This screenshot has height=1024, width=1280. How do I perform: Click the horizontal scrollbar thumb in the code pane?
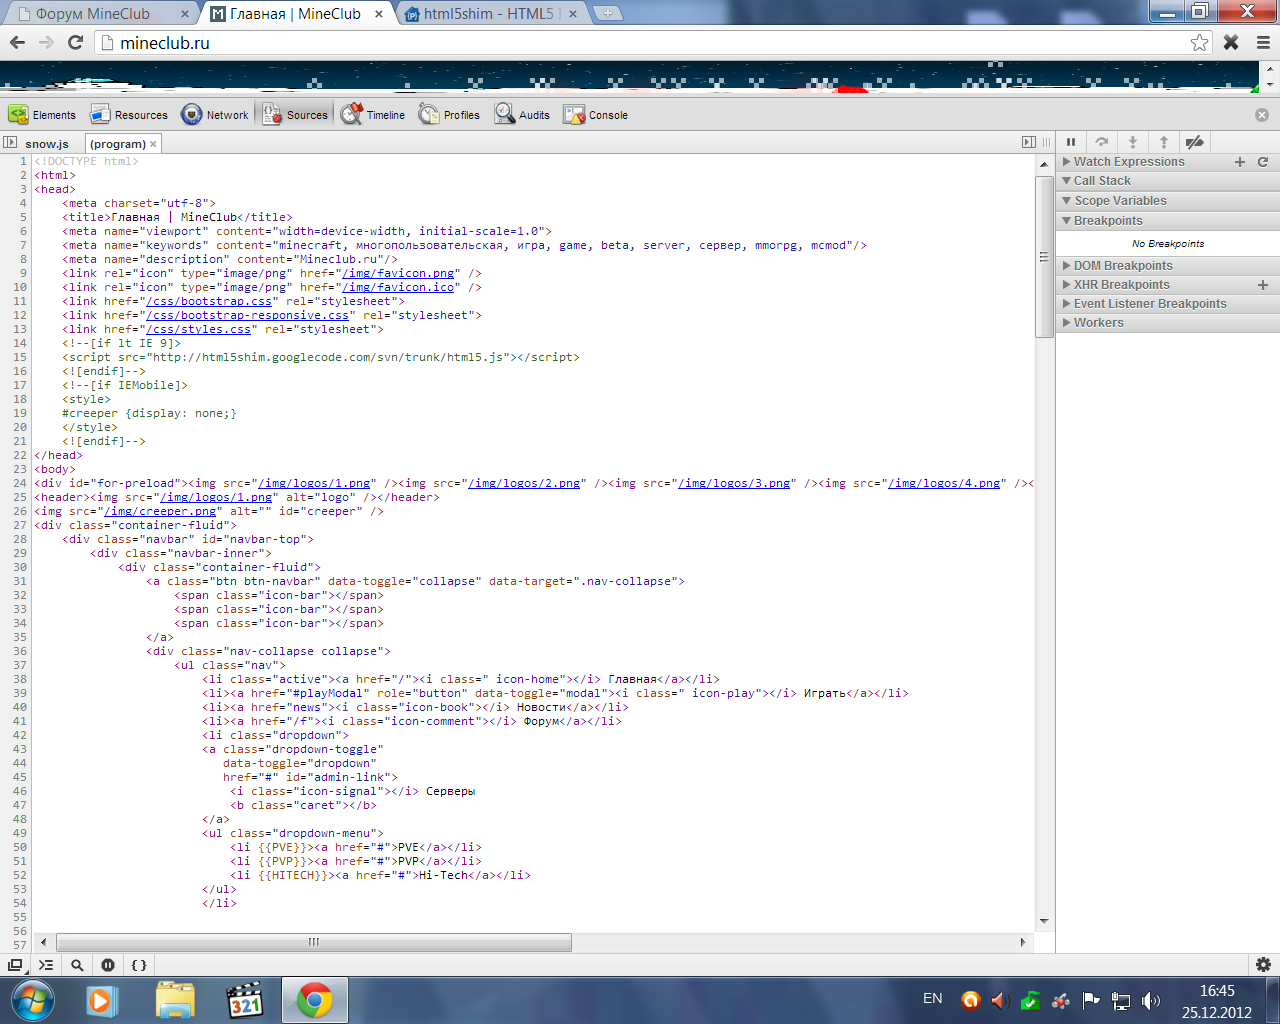314,942
